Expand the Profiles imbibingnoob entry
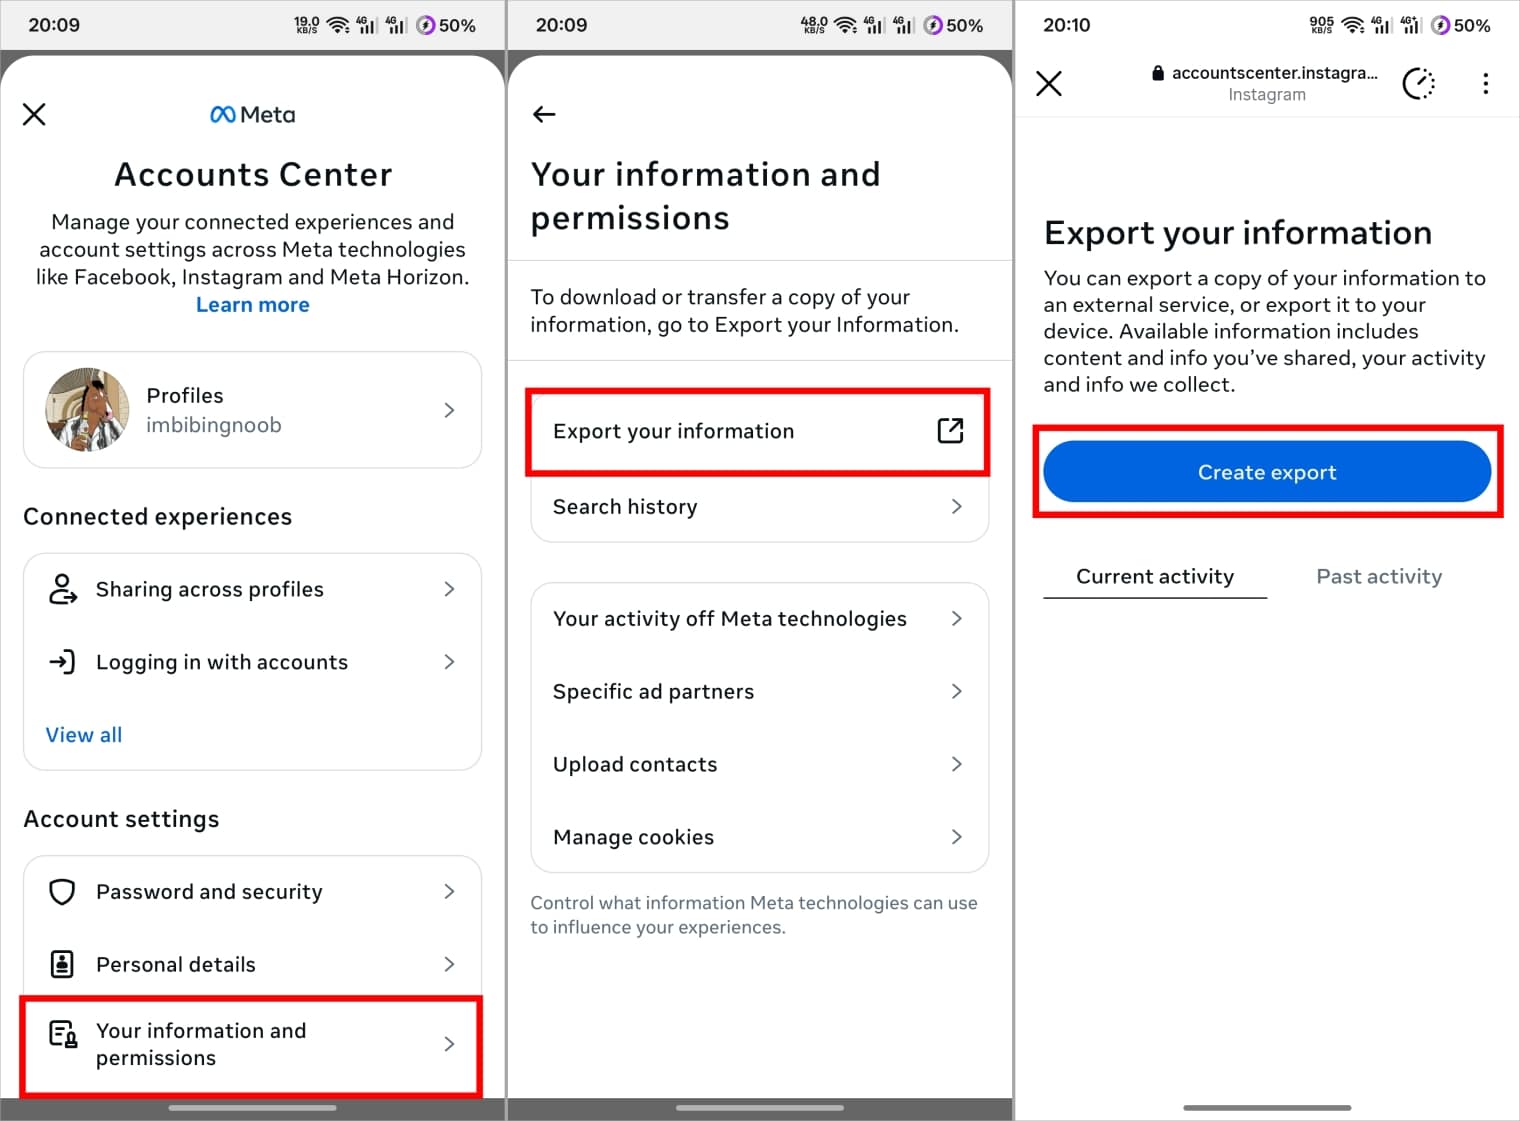This screenshot has width=1520, height=1121. click(447, 410)
